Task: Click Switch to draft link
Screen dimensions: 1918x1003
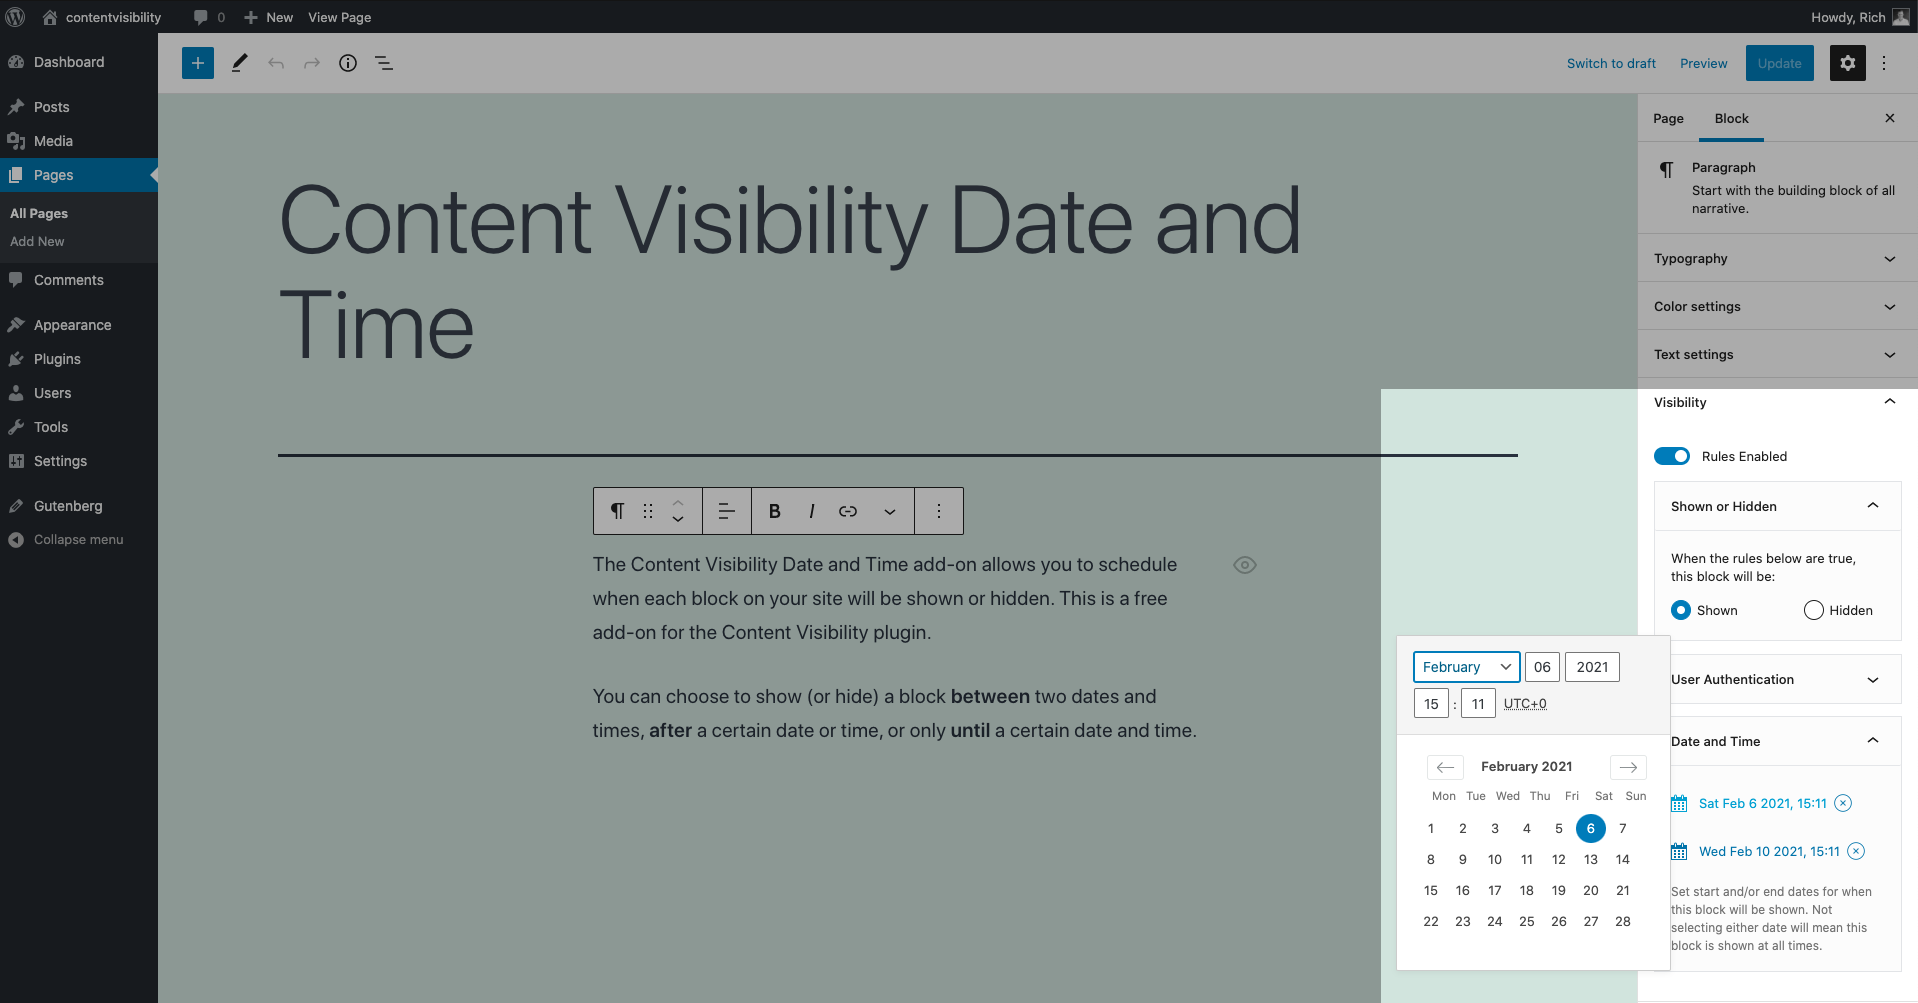Action: coord(1611,63)
